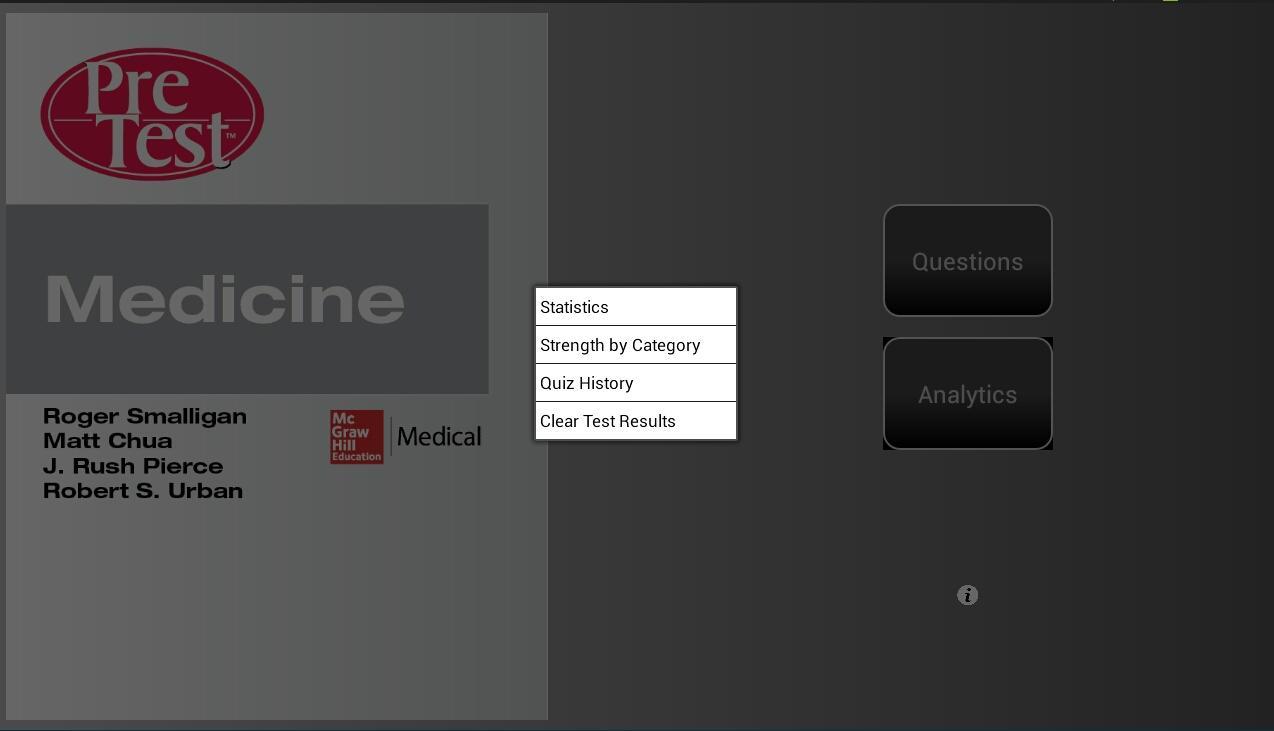Select Strength by Category menu entry
This screenshot has height=731, width=1274.
click(636, 345)
